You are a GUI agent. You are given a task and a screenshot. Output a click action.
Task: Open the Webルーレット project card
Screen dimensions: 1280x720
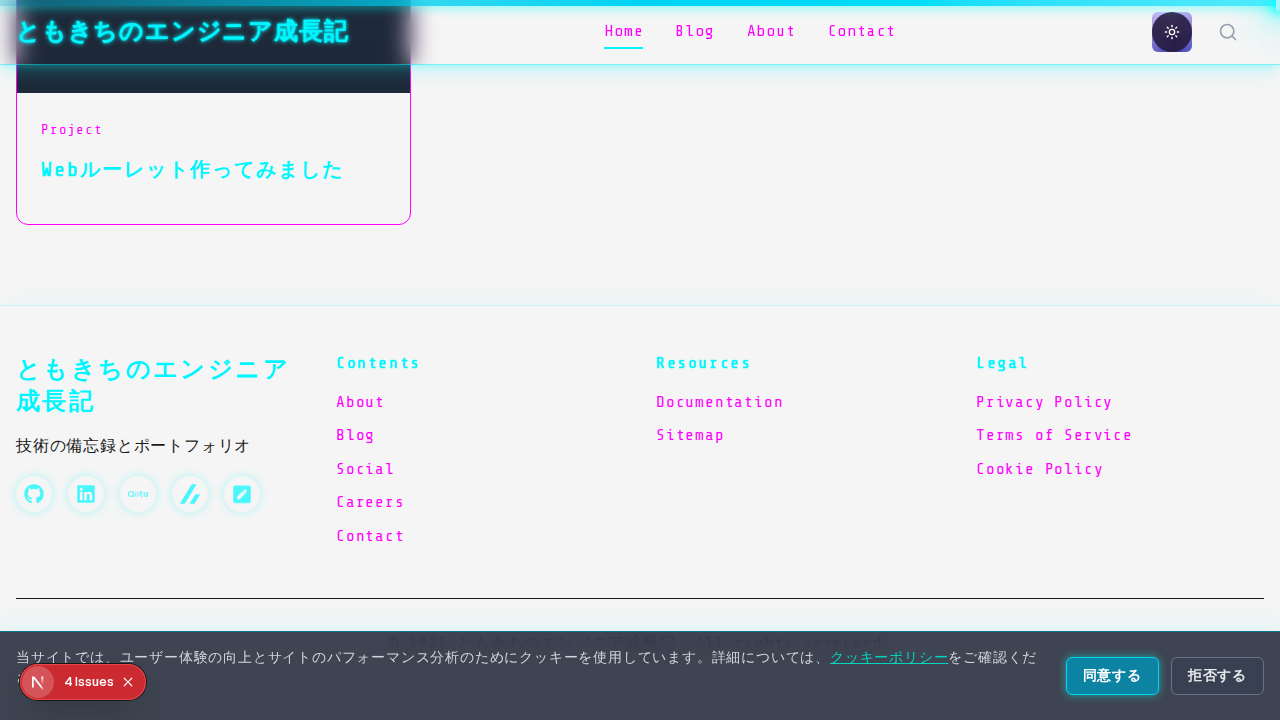[213, 160]
